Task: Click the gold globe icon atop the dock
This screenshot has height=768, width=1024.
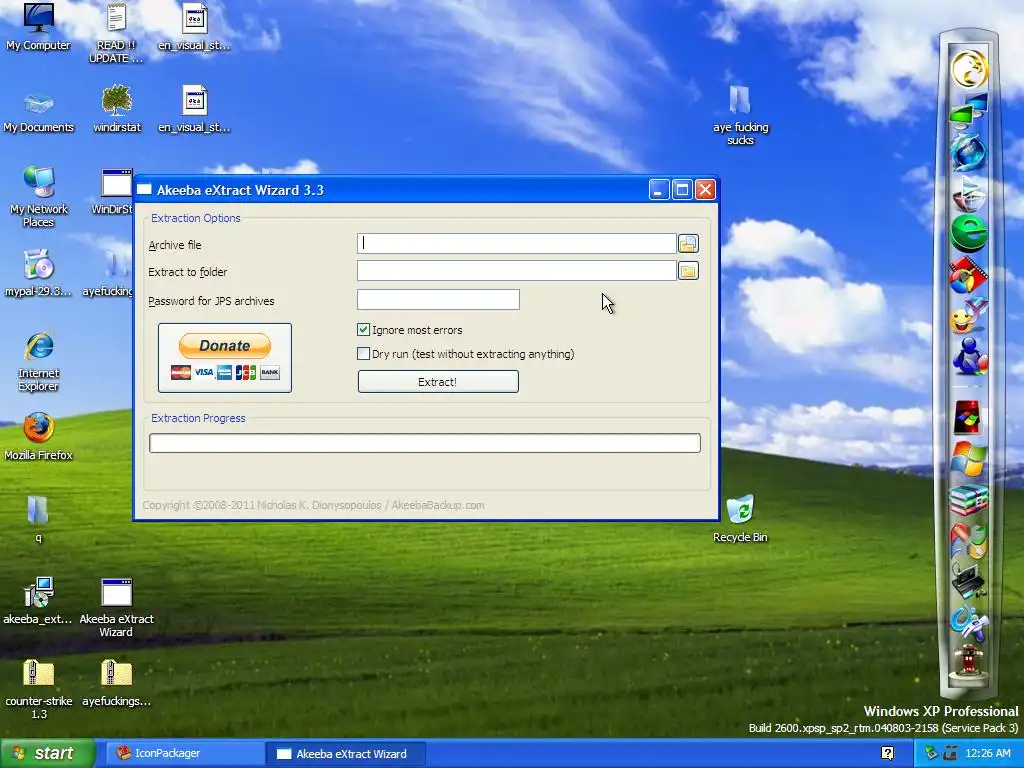Action: (969, 69)
